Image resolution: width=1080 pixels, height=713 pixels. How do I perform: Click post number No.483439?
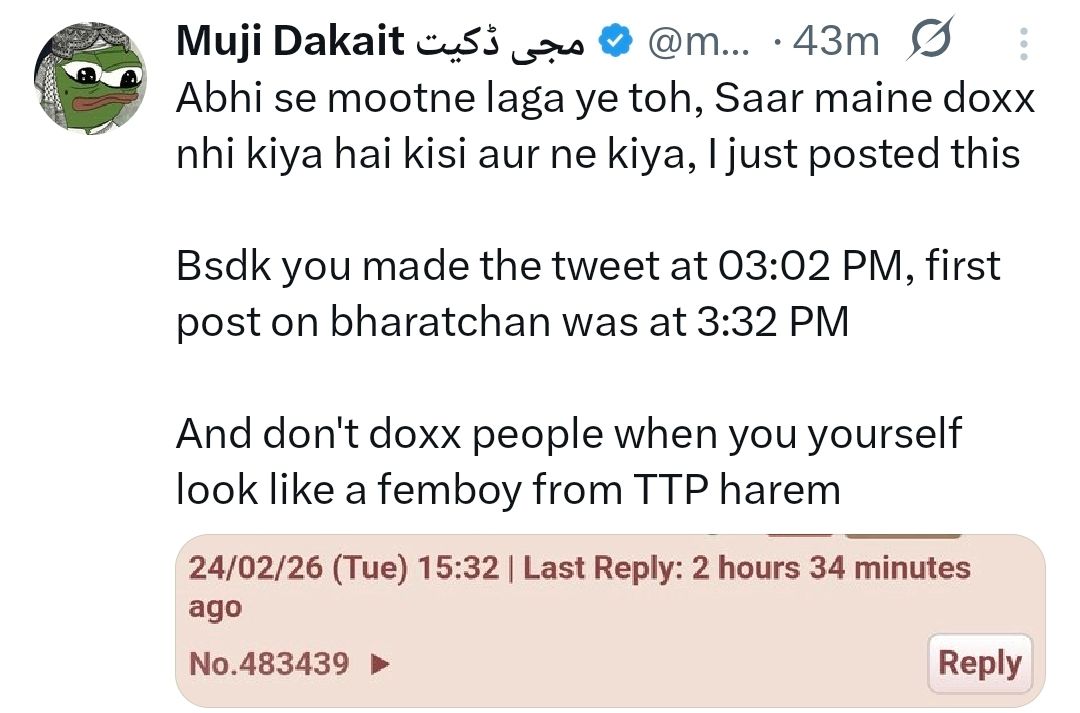[269, 663]
